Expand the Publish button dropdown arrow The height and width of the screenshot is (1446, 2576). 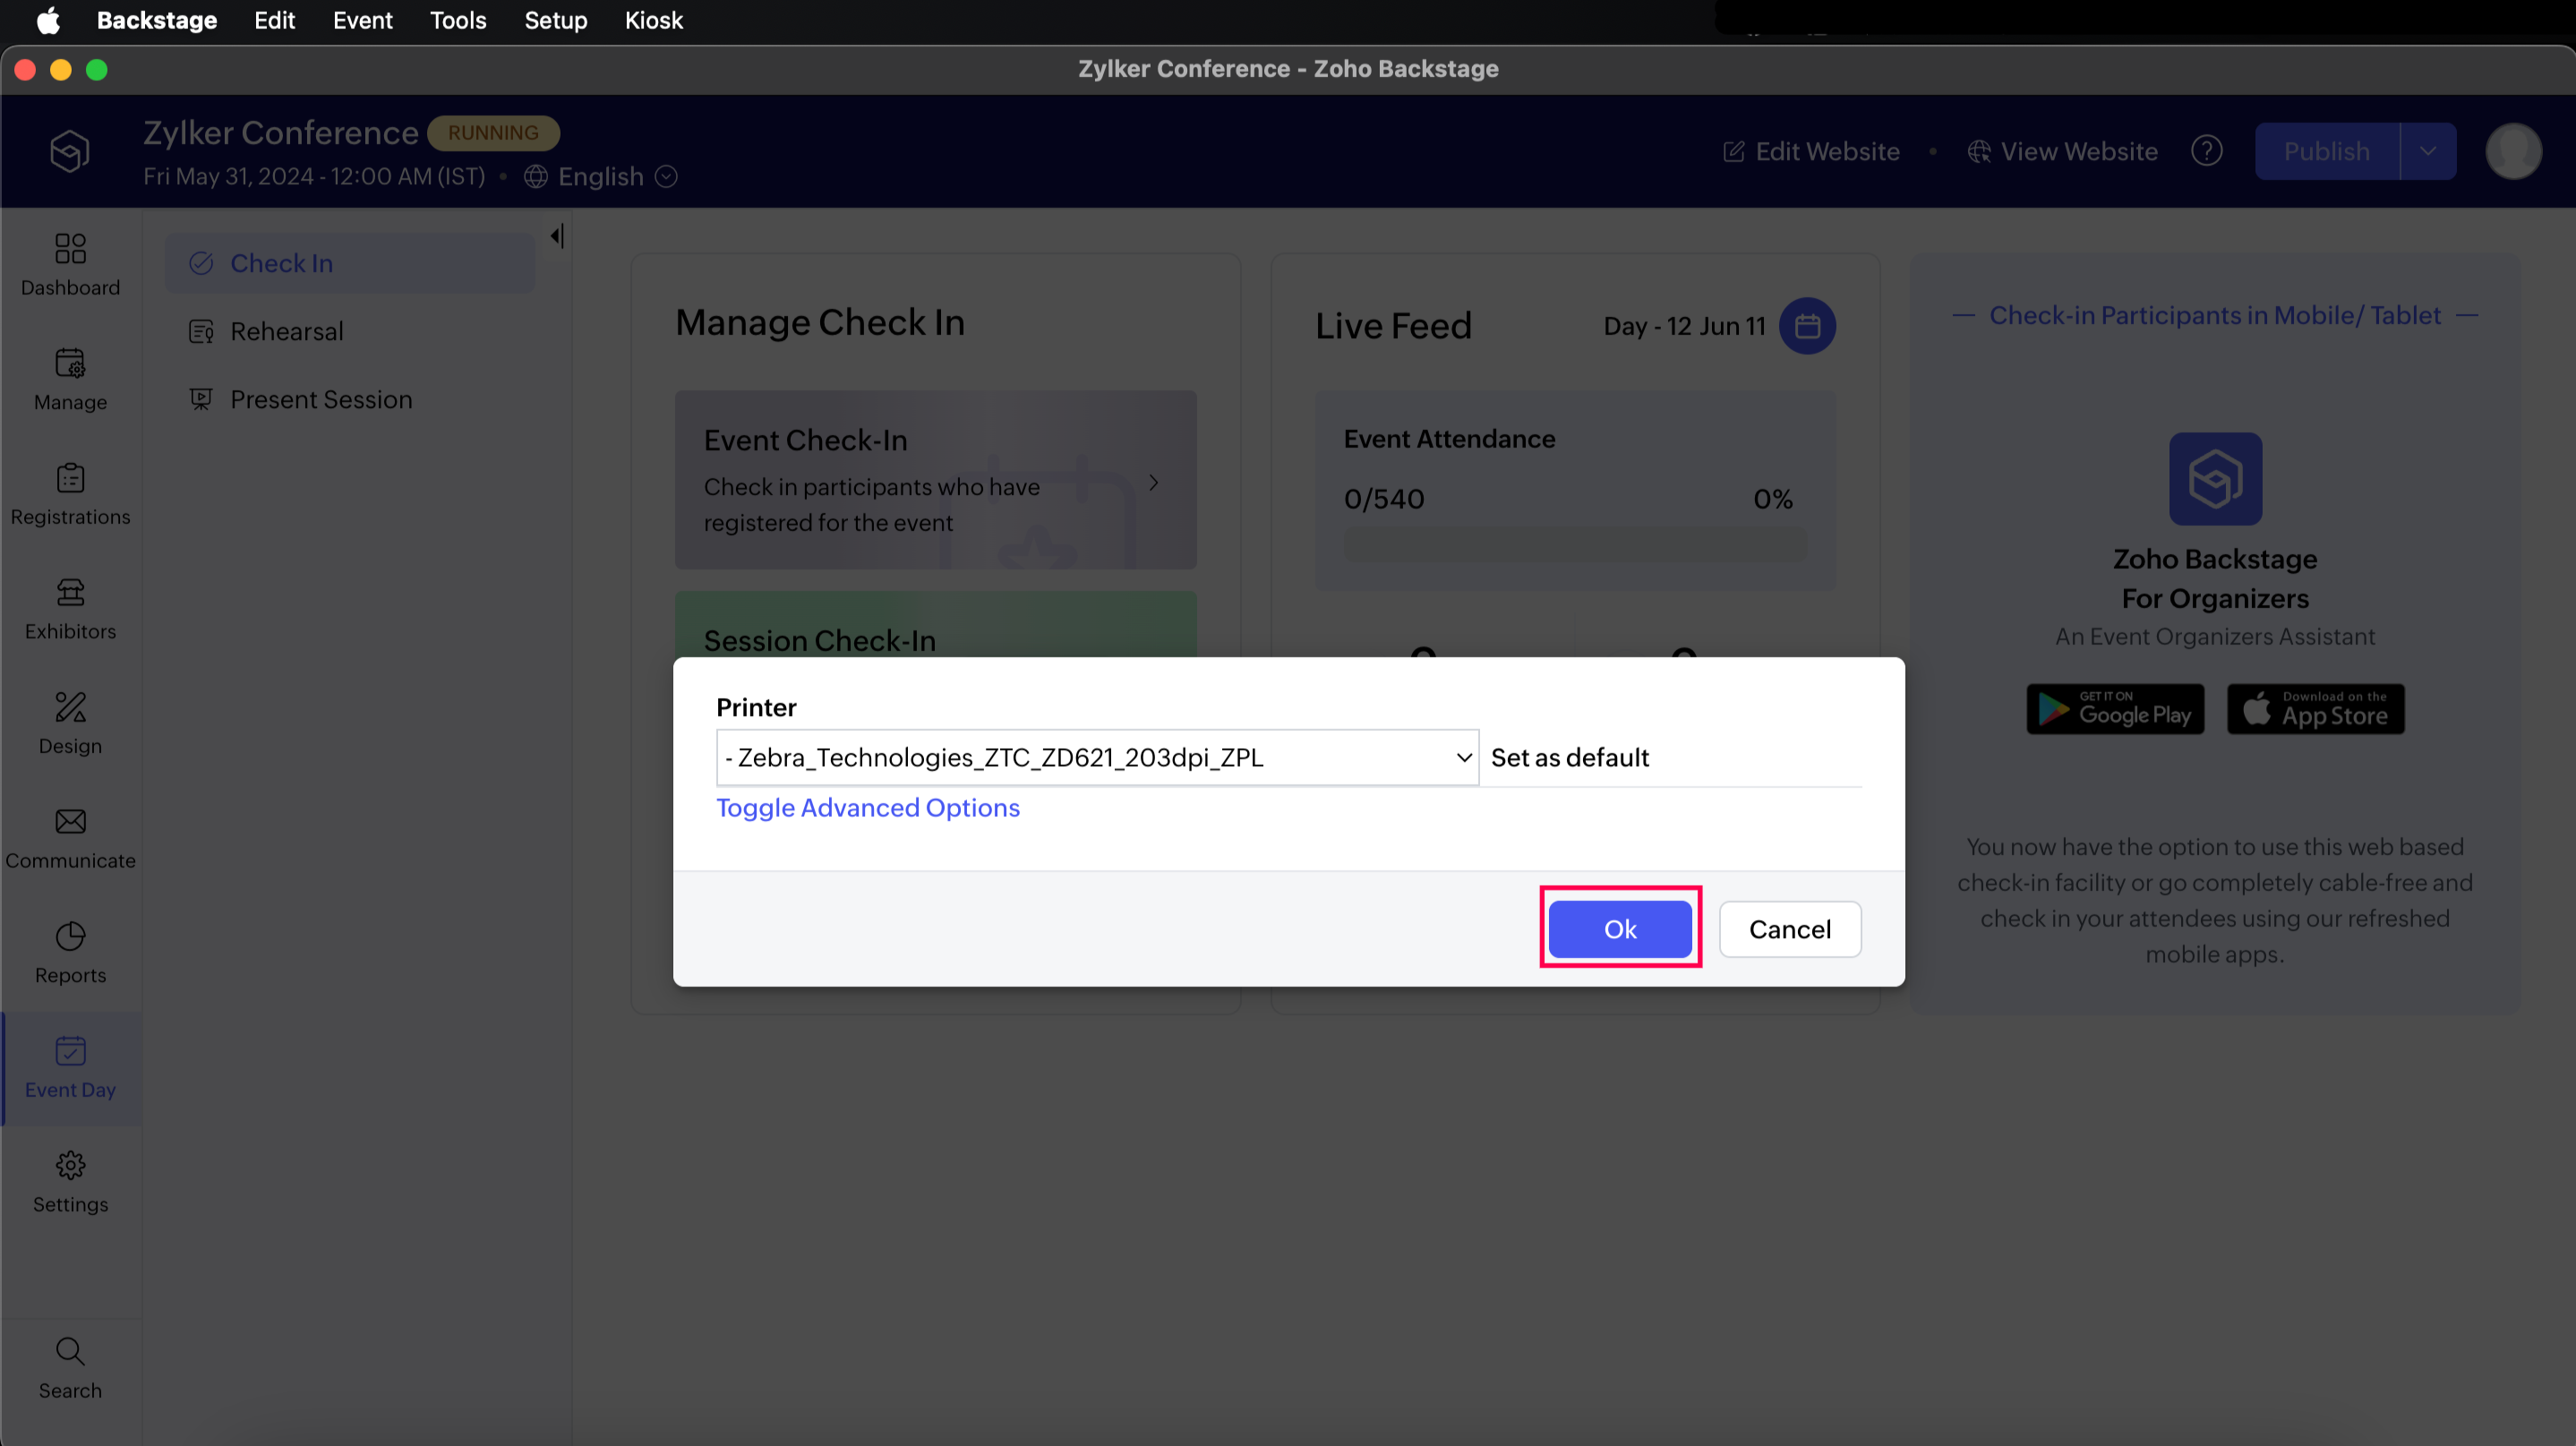tap(2428, 151)
